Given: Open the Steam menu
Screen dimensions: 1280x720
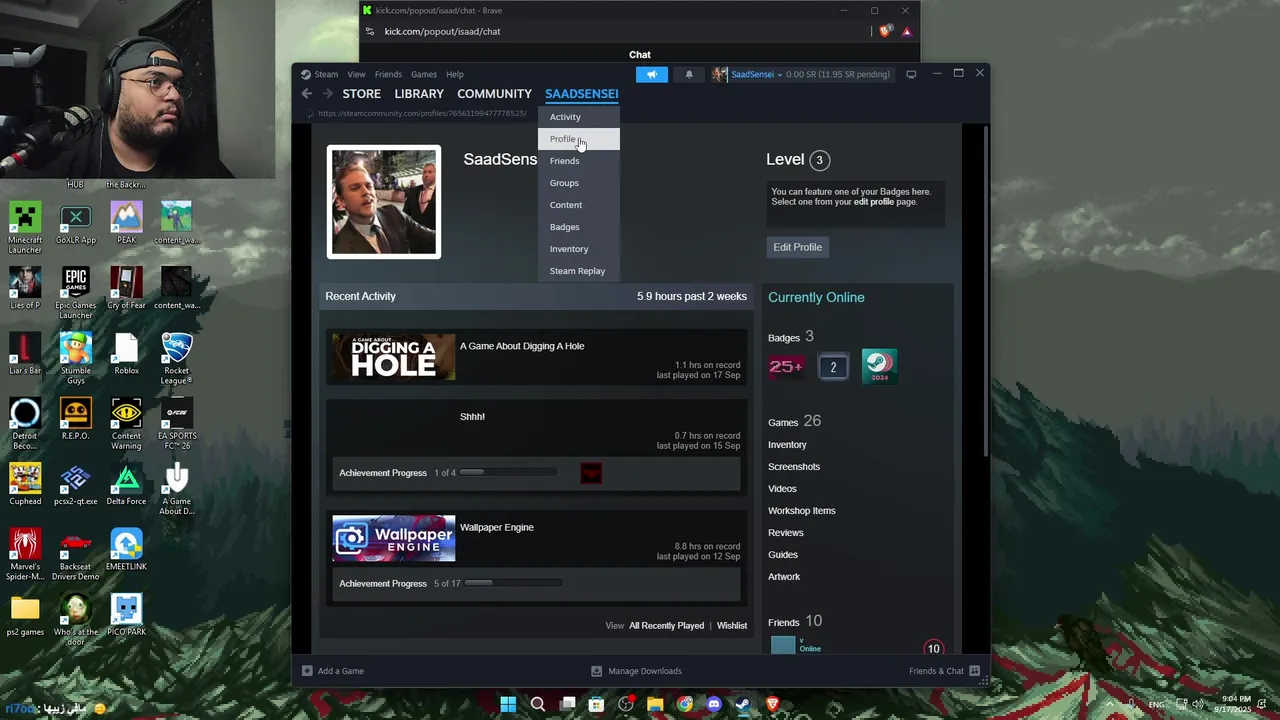Looking at the screenshot, I should [x=326, y=74].
